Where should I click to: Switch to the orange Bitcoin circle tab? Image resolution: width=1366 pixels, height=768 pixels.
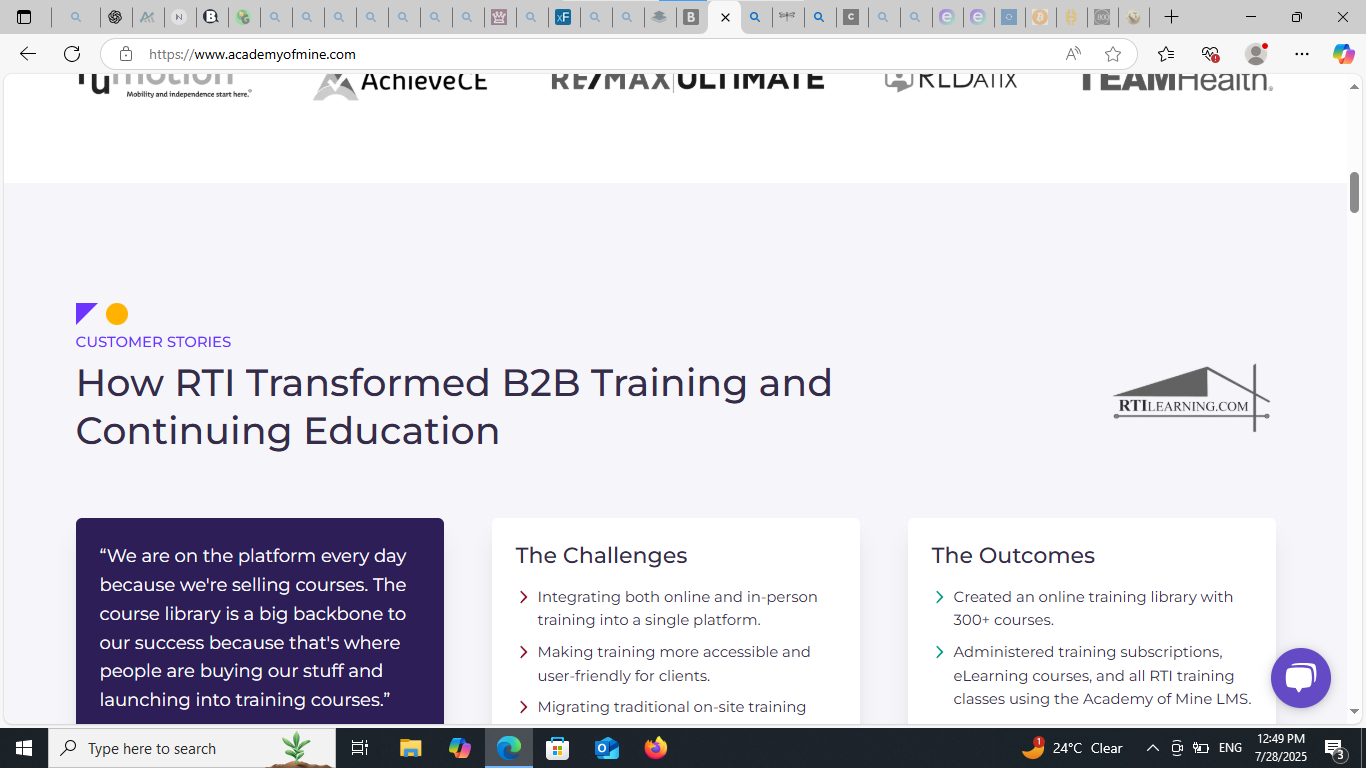pos(1039,17)
